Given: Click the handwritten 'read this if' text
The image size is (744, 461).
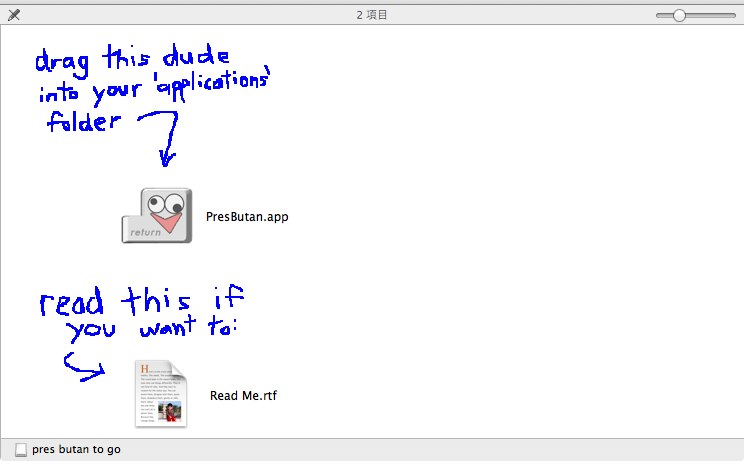Looking at the screenshot, I should 140,300.
